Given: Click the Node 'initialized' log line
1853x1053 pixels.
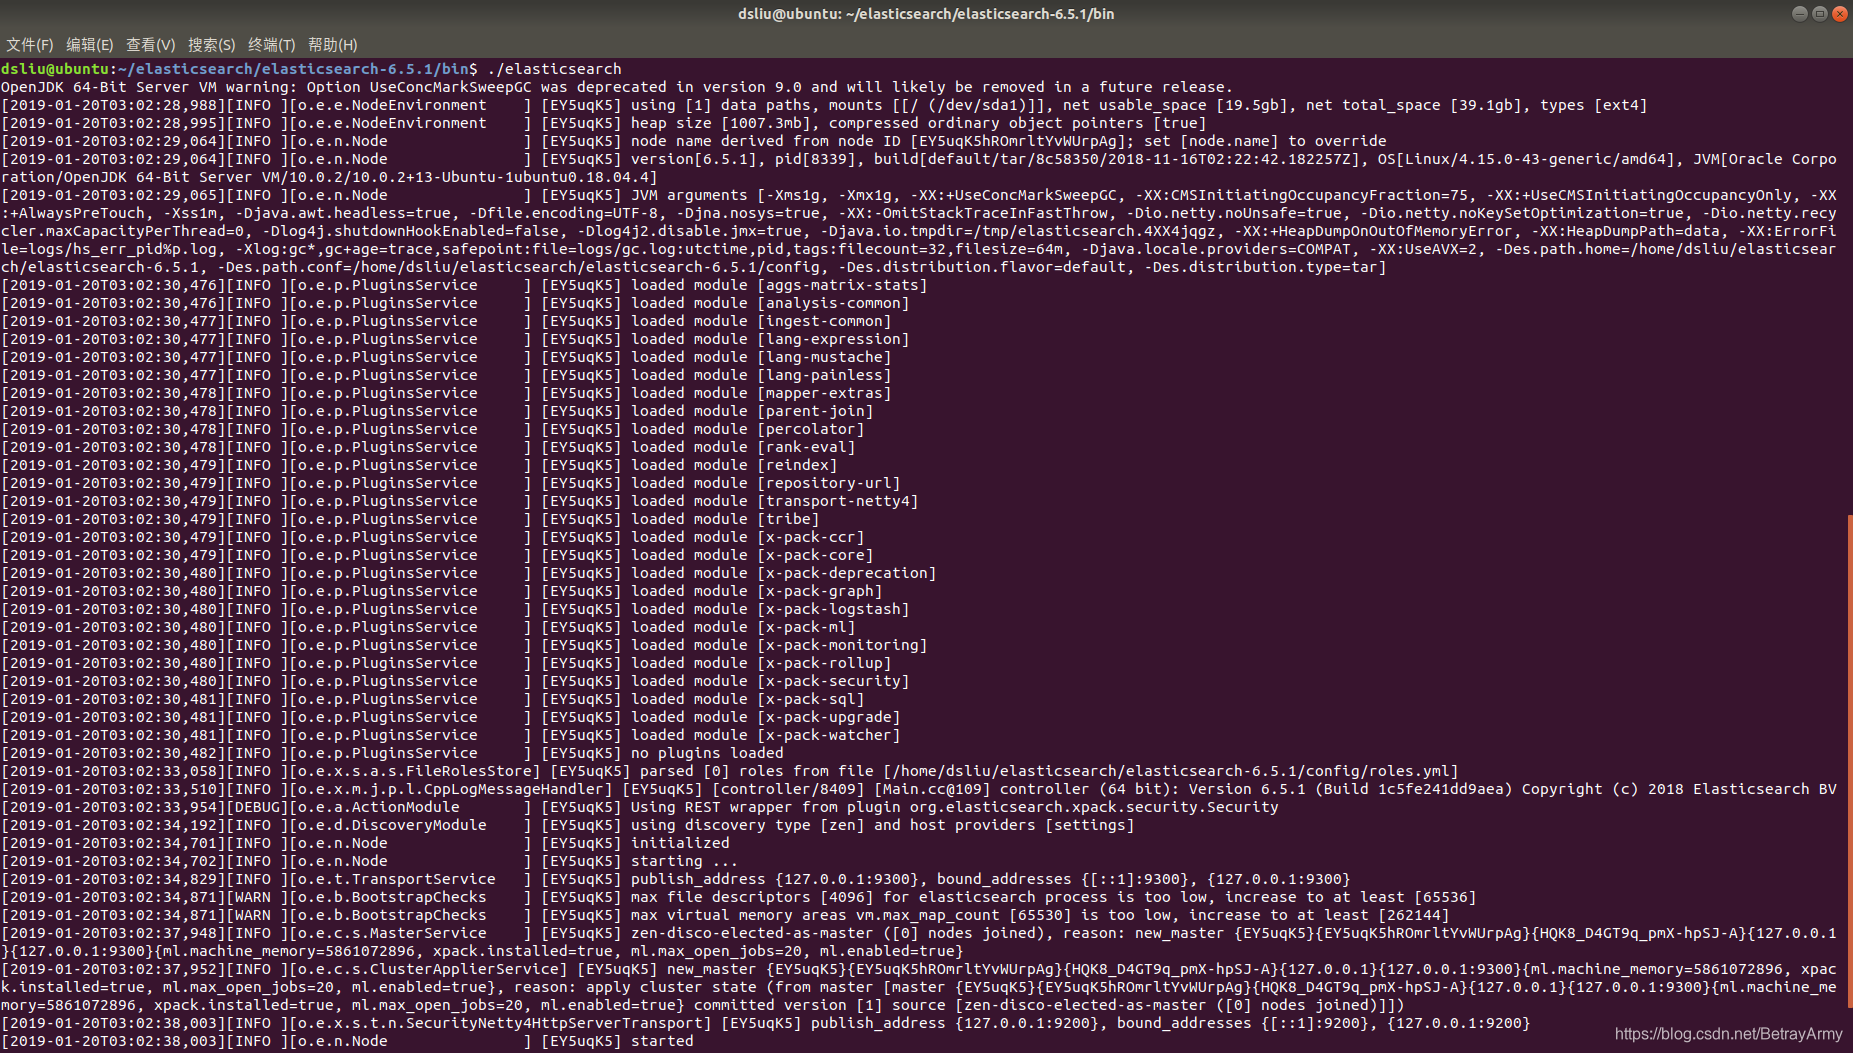Looking at the screenshot, I should (x=366, y=843).
